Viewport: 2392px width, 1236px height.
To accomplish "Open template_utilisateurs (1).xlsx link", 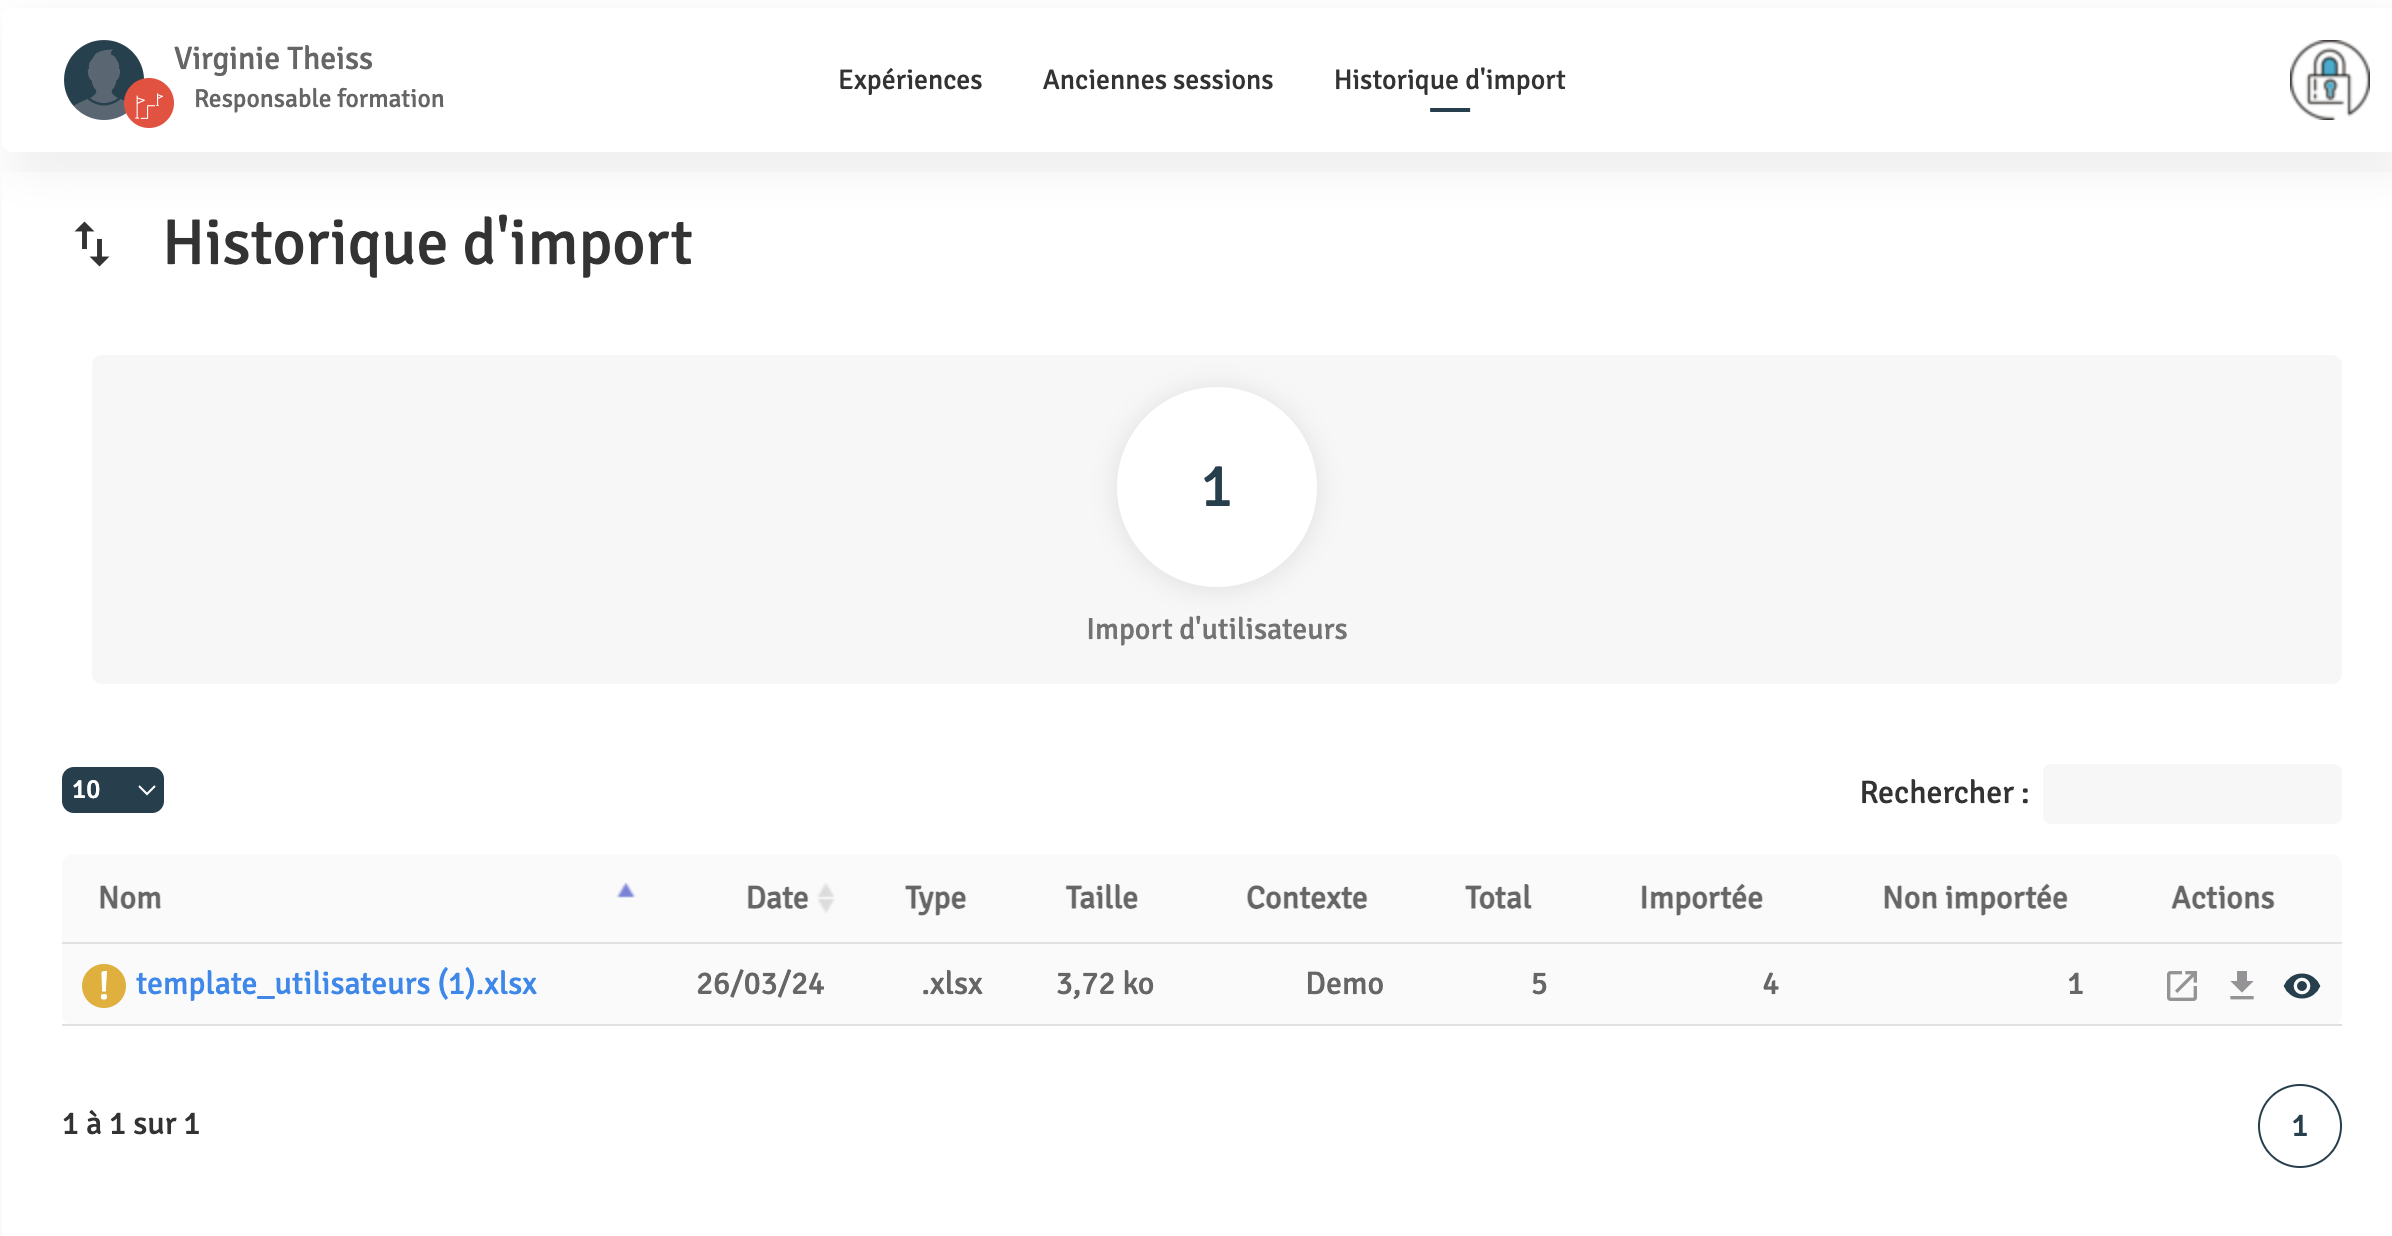I will coord(336,984).
